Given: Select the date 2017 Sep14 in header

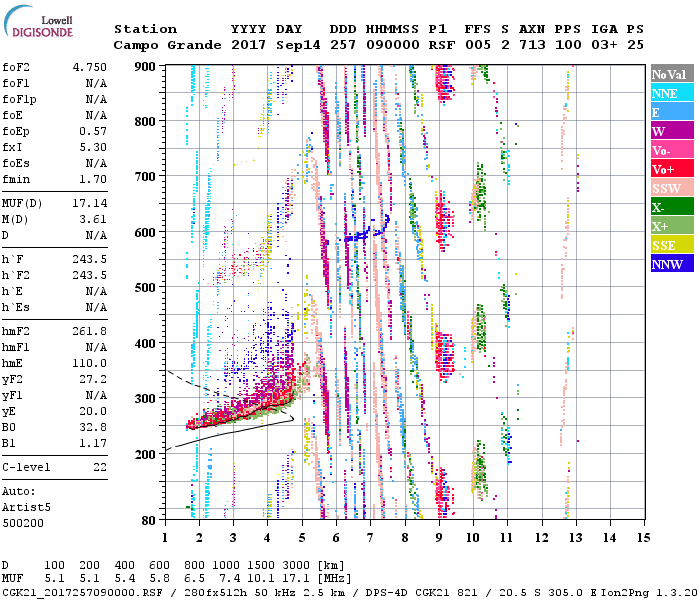Looking at the screenshot, I should click(x=267, y=45).
